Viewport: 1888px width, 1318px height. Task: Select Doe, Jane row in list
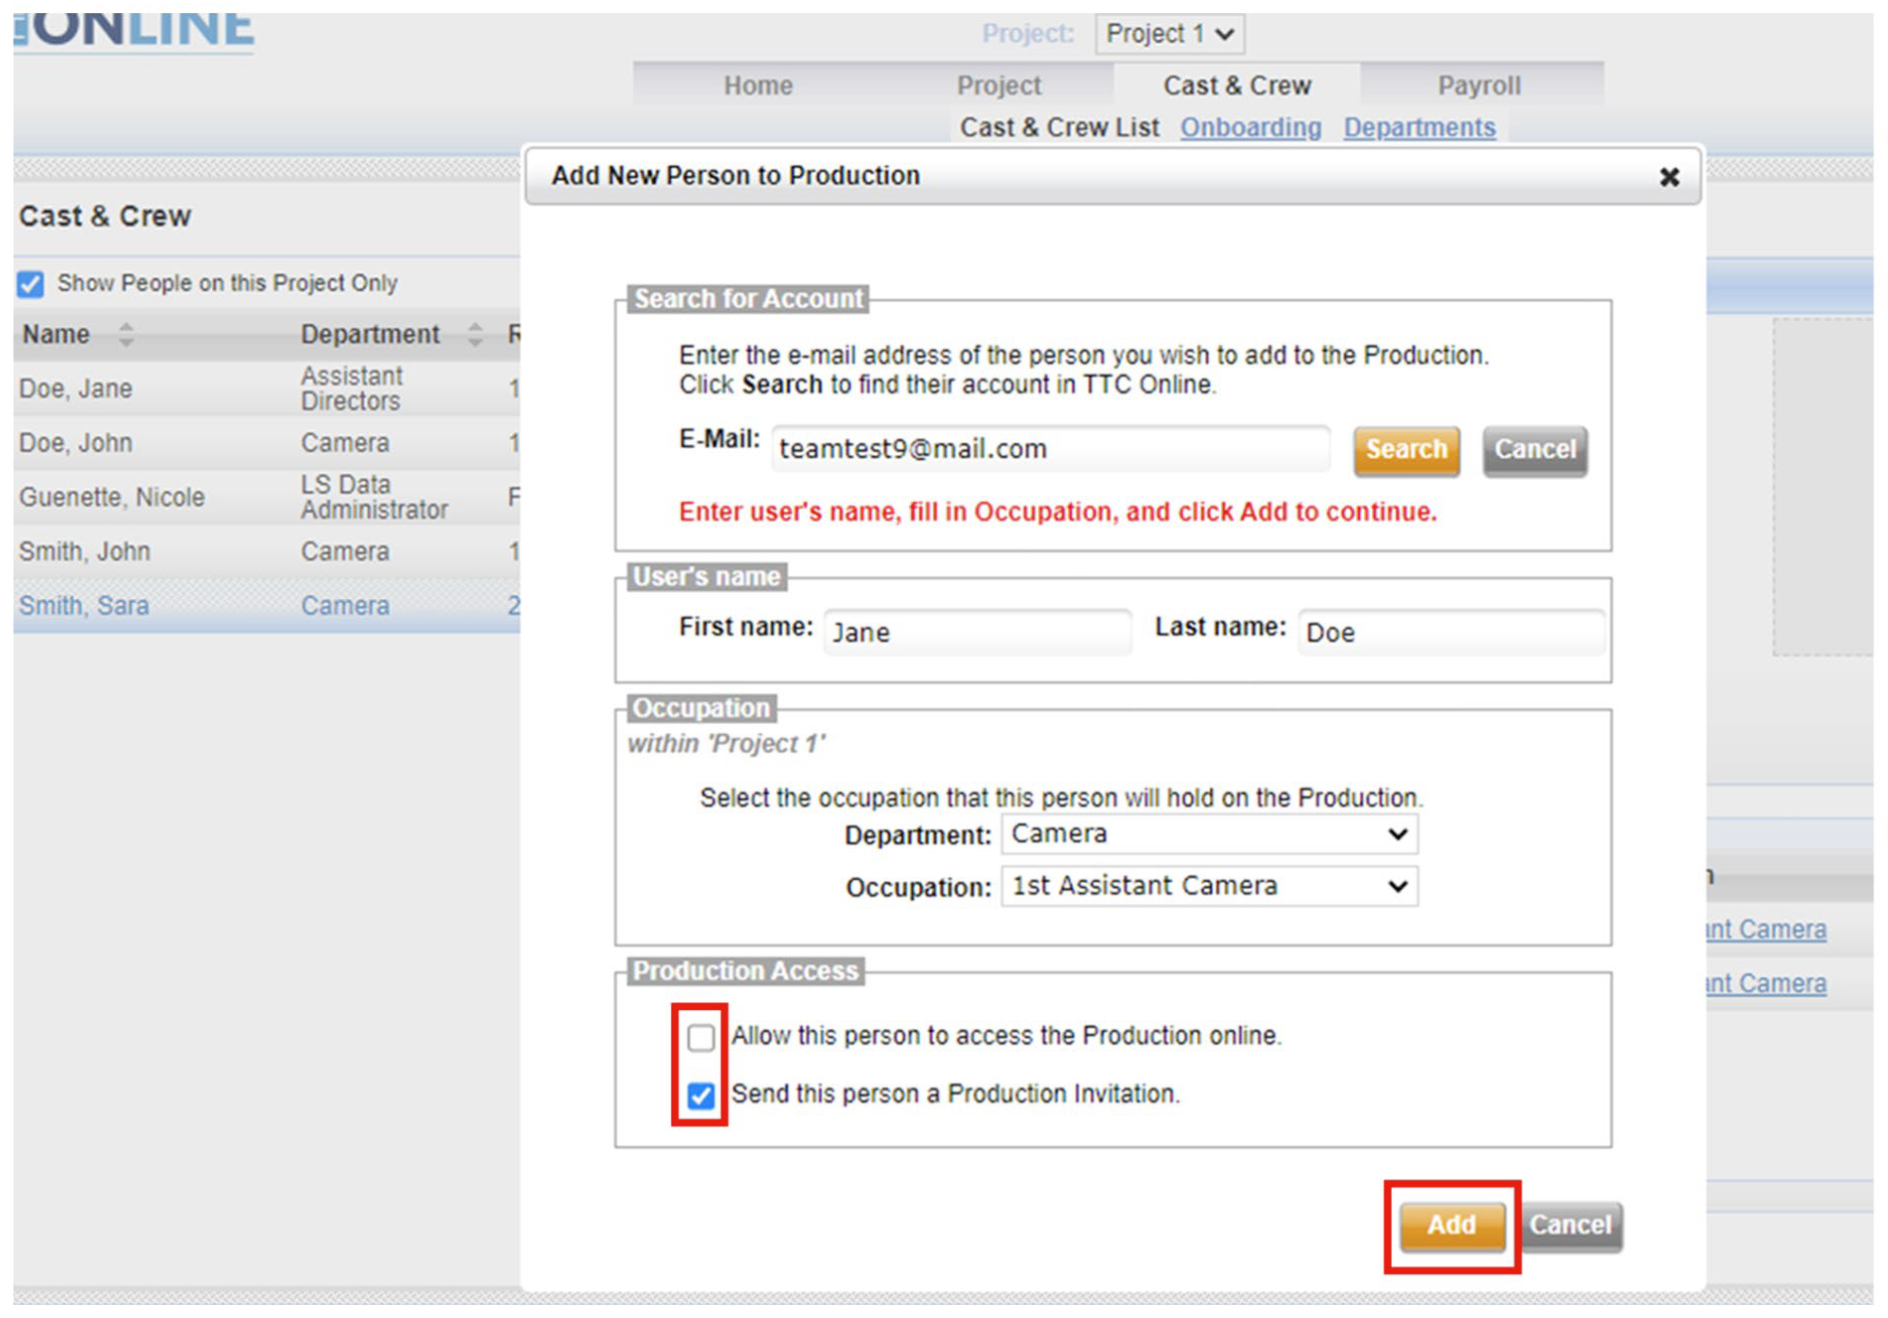(267, 389)
